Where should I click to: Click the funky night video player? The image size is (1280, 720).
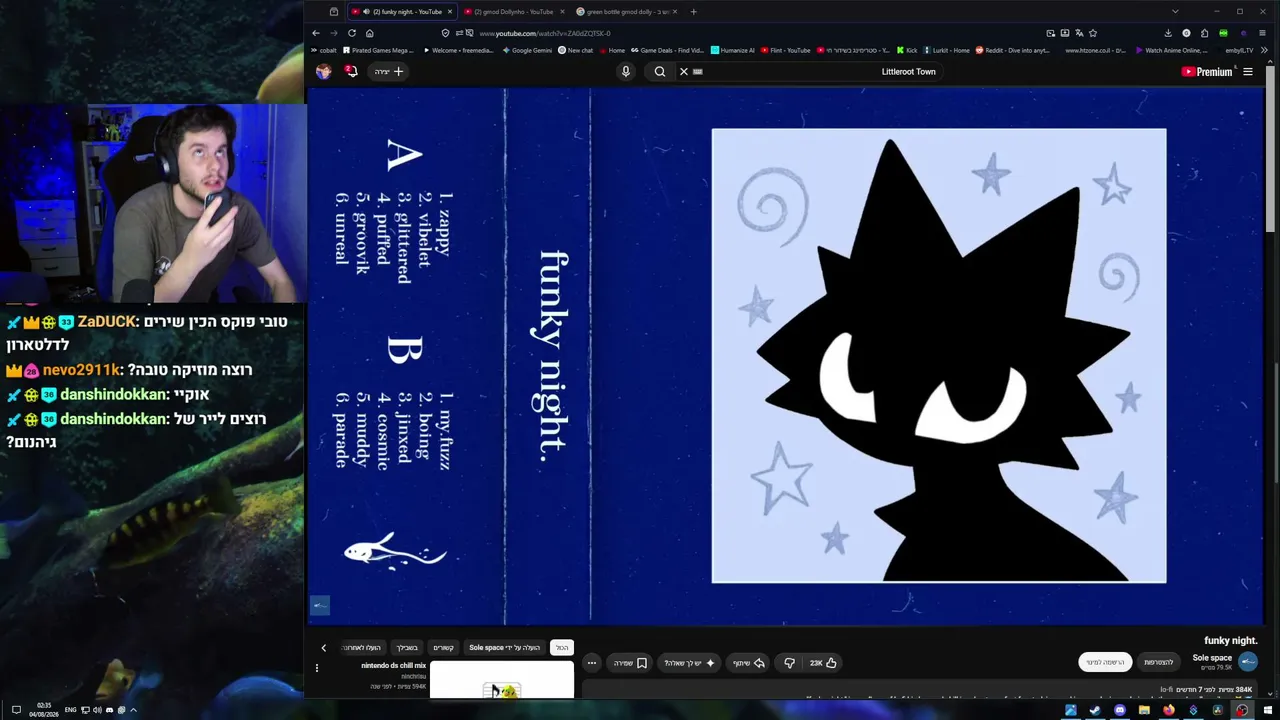tap(786, 356)
